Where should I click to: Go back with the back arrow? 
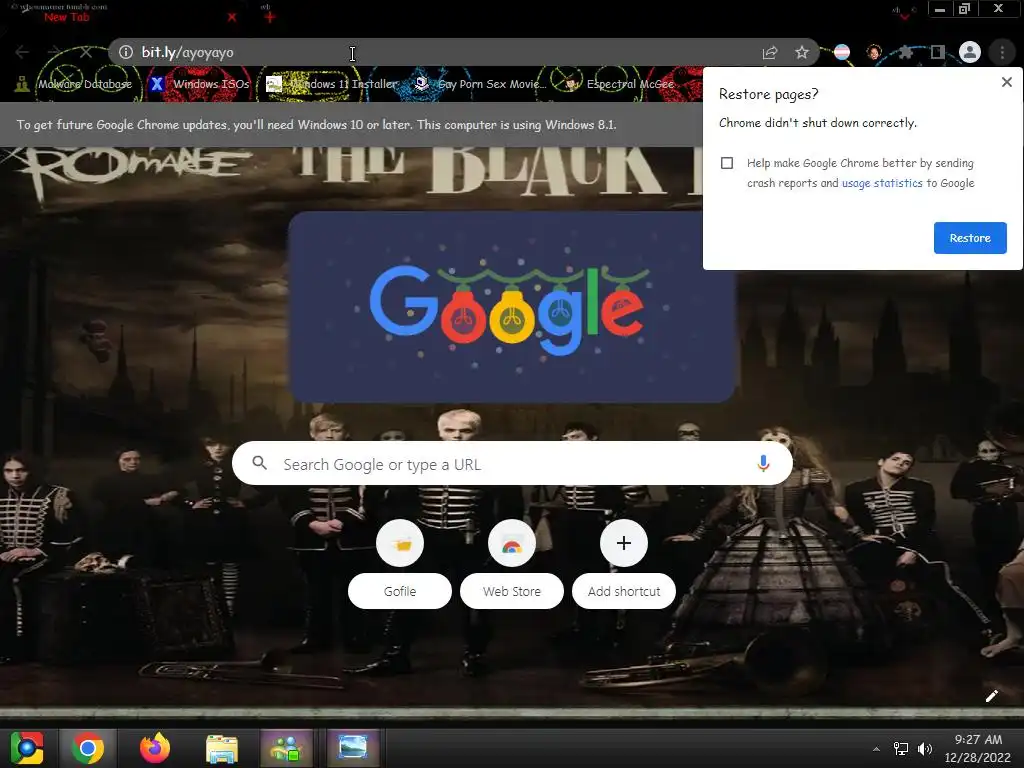pyautogui.click(x=22, y=52)
